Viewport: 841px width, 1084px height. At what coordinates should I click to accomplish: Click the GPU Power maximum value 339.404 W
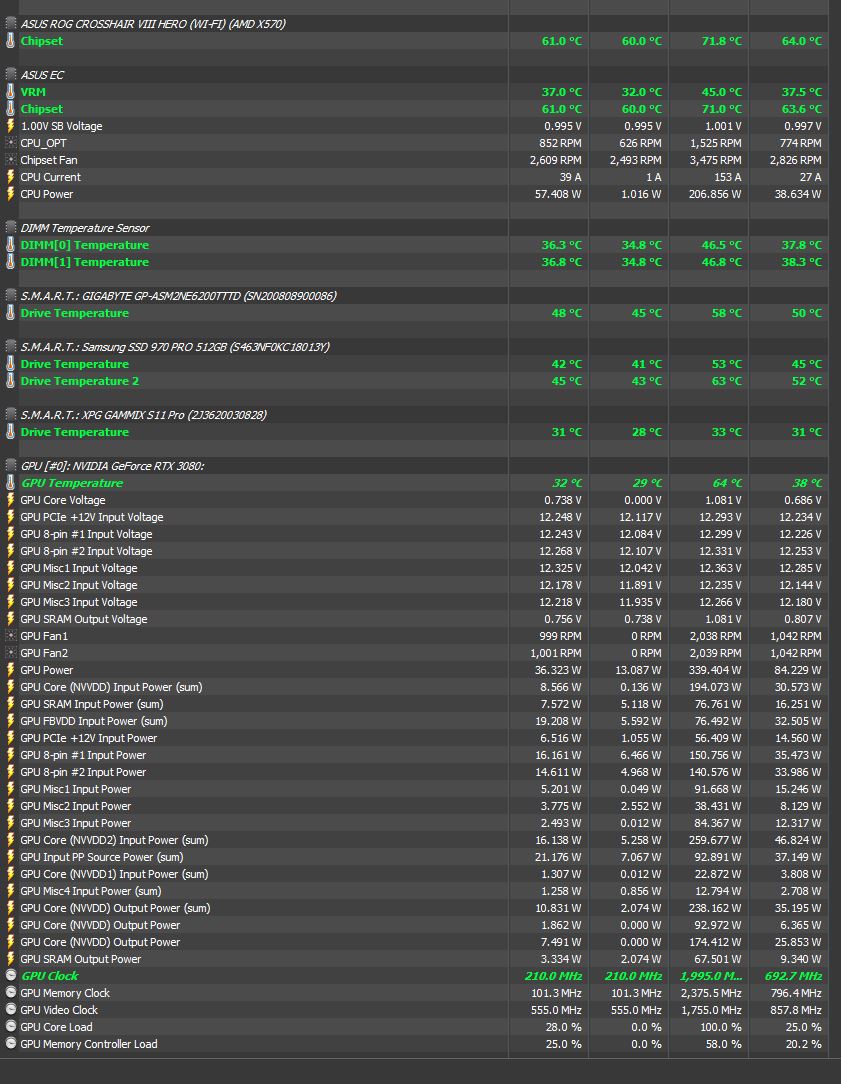(715, 670)
